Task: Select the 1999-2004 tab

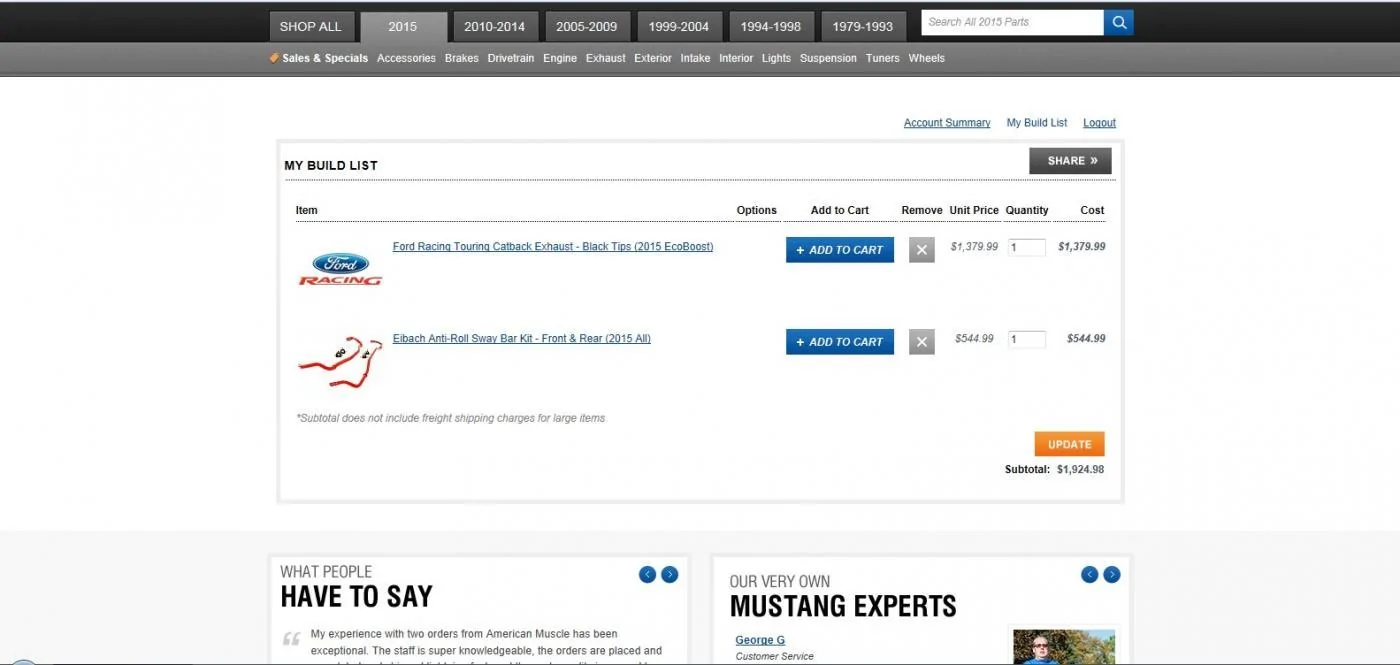Action: pos(679,27)
